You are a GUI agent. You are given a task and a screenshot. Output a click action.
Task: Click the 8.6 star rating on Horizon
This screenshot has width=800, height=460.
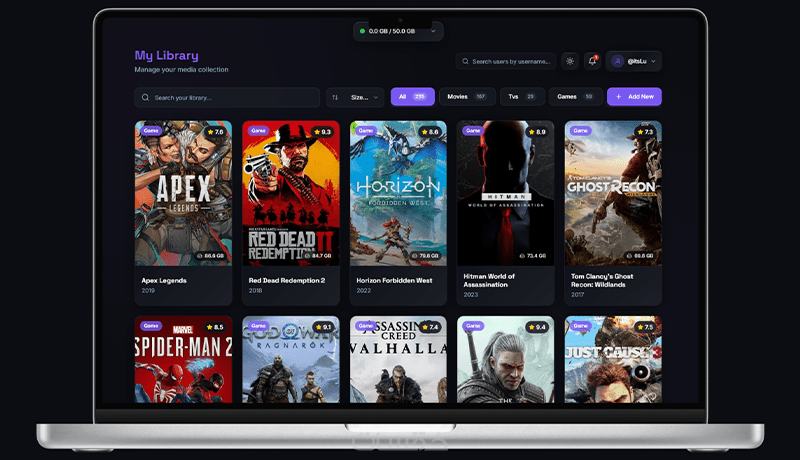pos(430,132)
